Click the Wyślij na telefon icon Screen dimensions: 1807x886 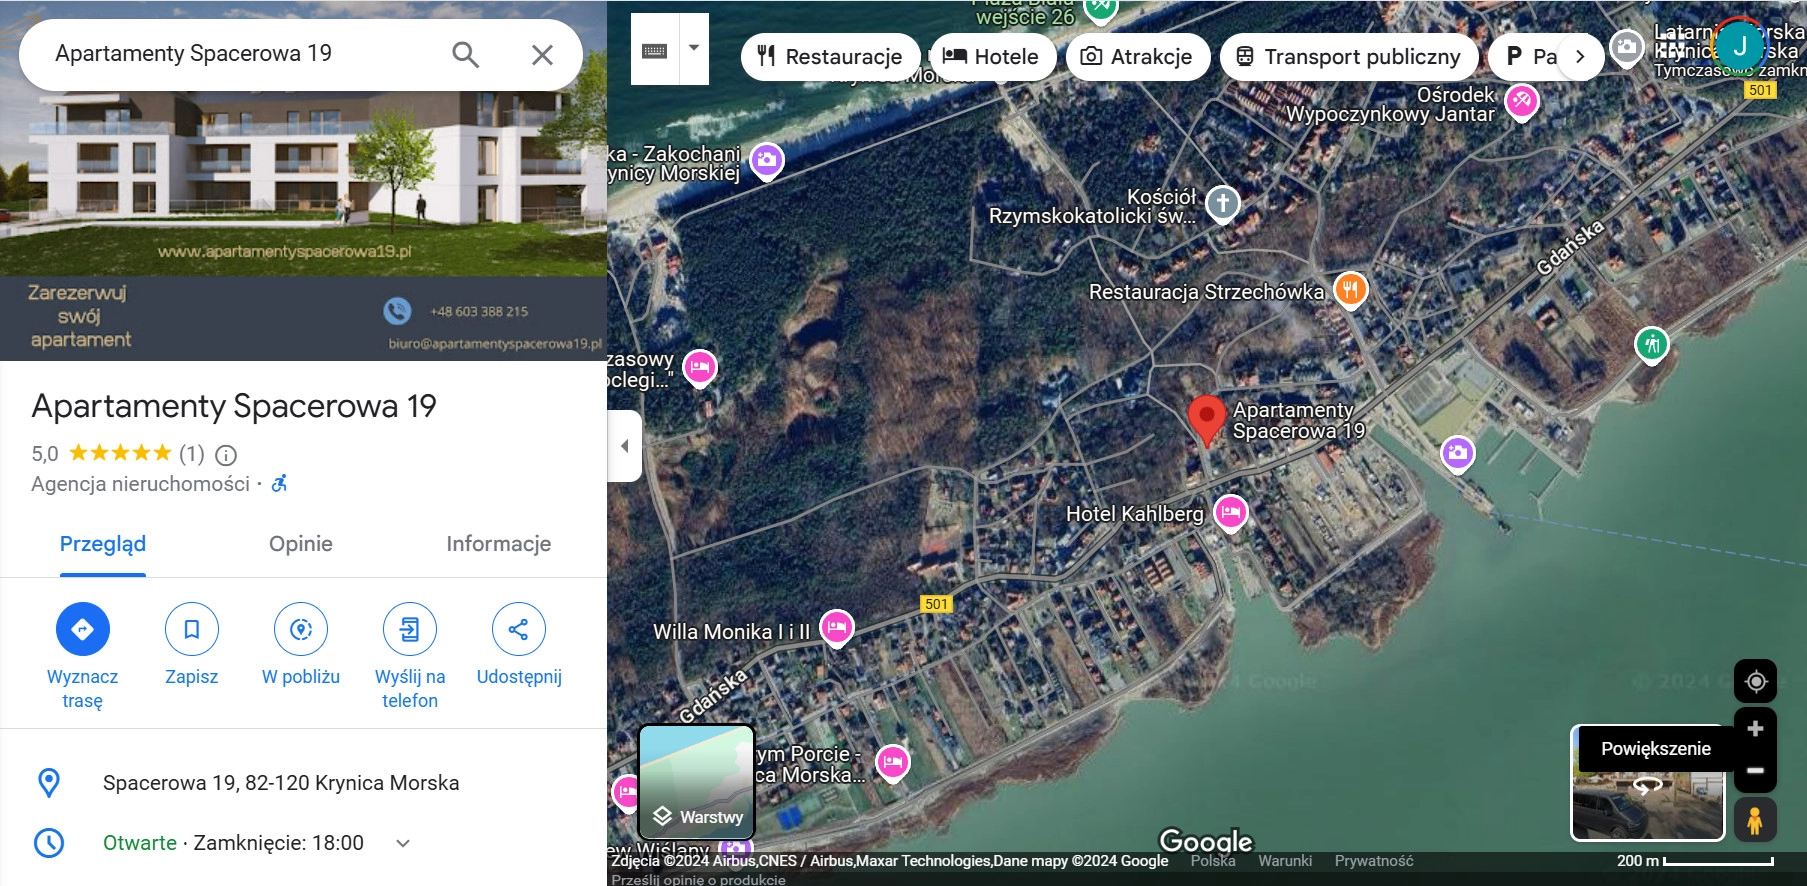click(410, 629)
